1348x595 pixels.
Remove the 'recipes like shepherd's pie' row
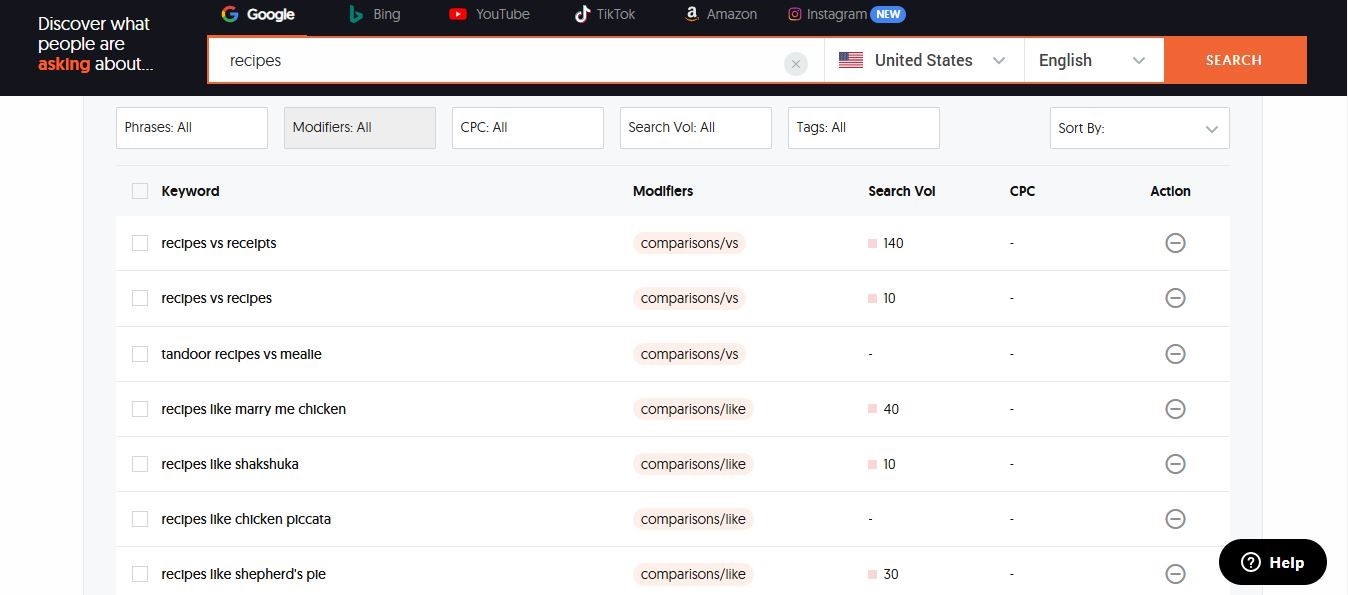click(x=1175, y=574)
